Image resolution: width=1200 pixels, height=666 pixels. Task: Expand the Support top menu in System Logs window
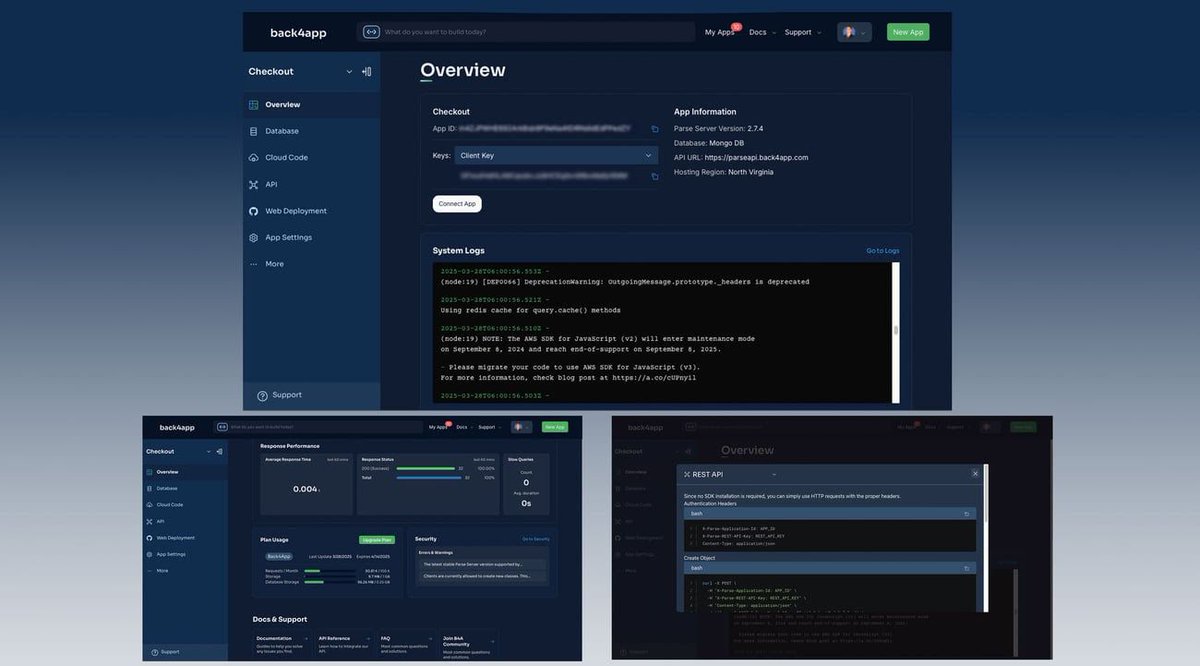(803, 32)
